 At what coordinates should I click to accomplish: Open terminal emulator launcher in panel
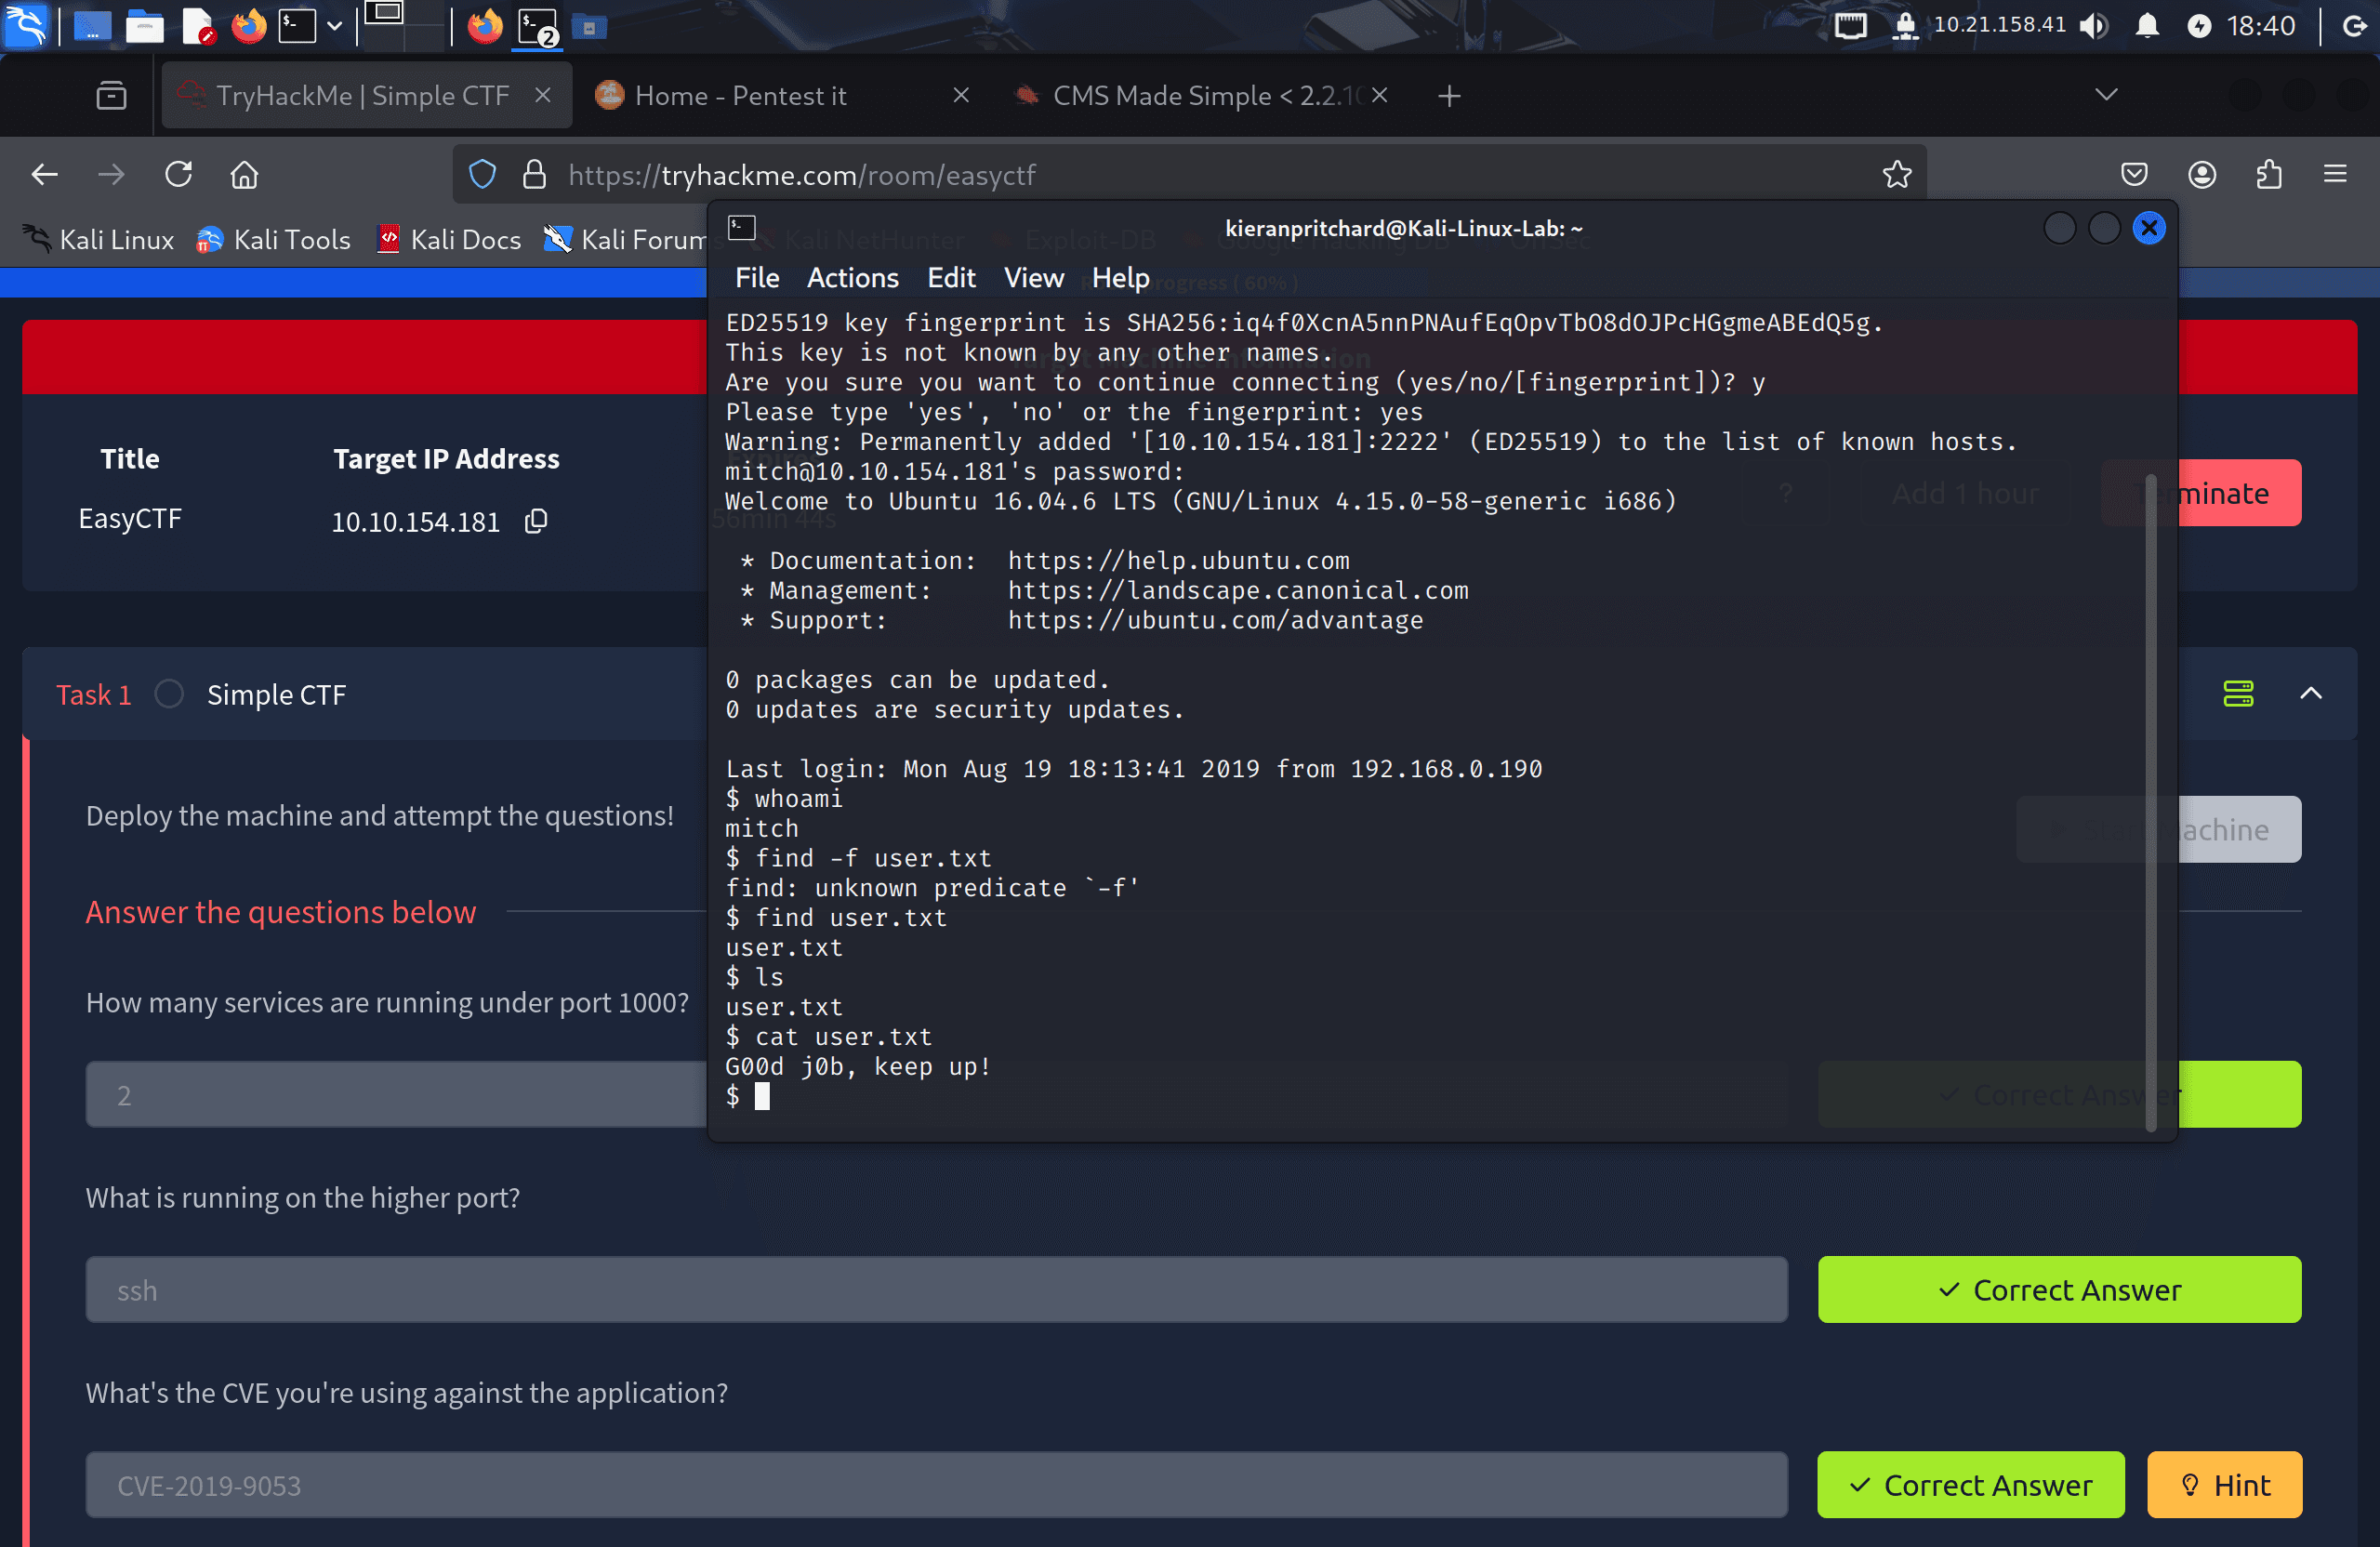coord(297,26)
